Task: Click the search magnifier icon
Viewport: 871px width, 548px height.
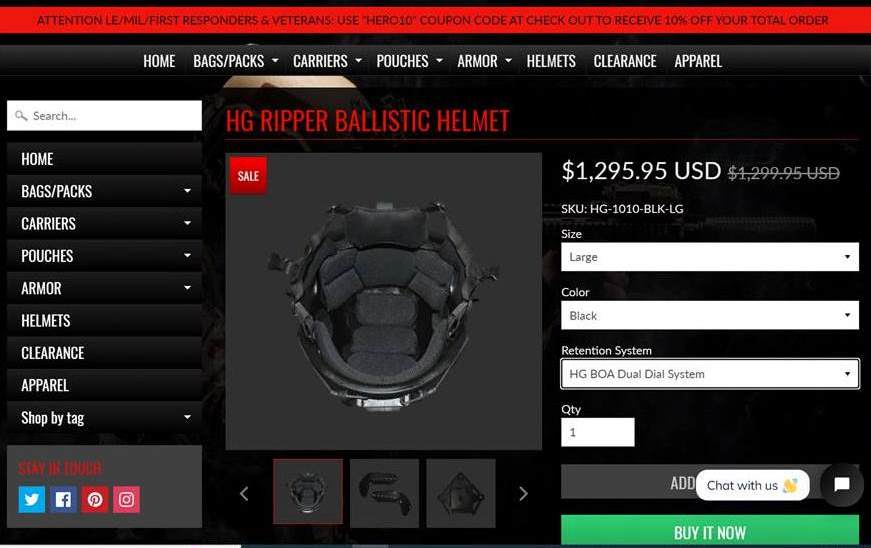Action: click(21, 115)
